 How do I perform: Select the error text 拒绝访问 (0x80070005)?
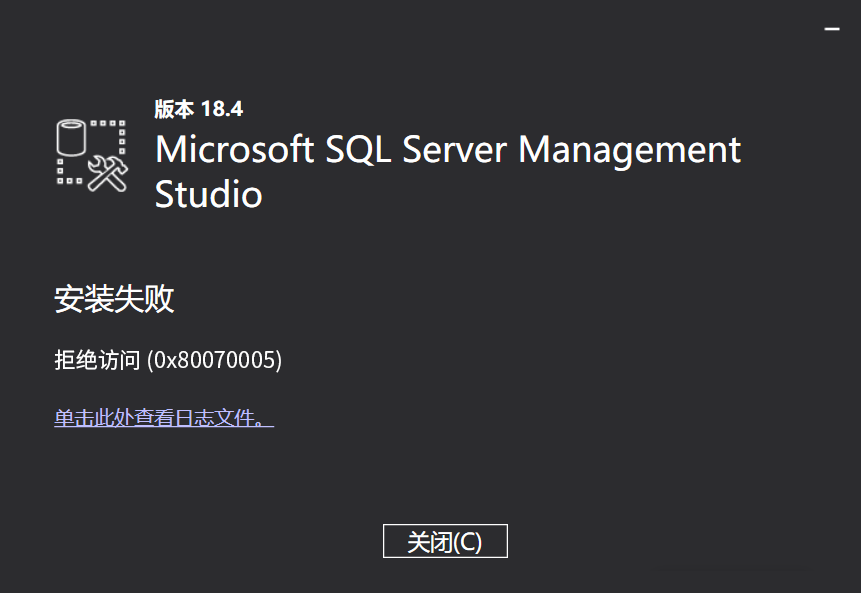[x=168, y=360]
